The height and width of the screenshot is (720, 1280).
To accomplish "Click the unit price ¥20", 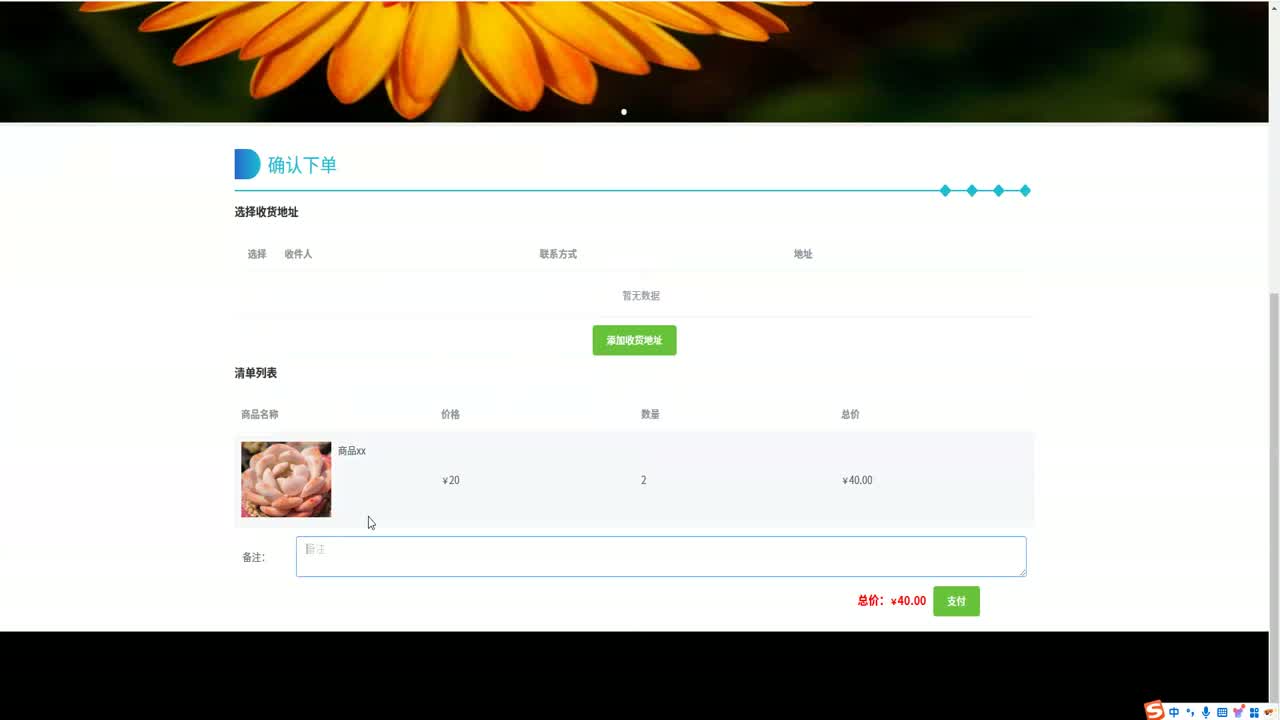I will 451,480.
